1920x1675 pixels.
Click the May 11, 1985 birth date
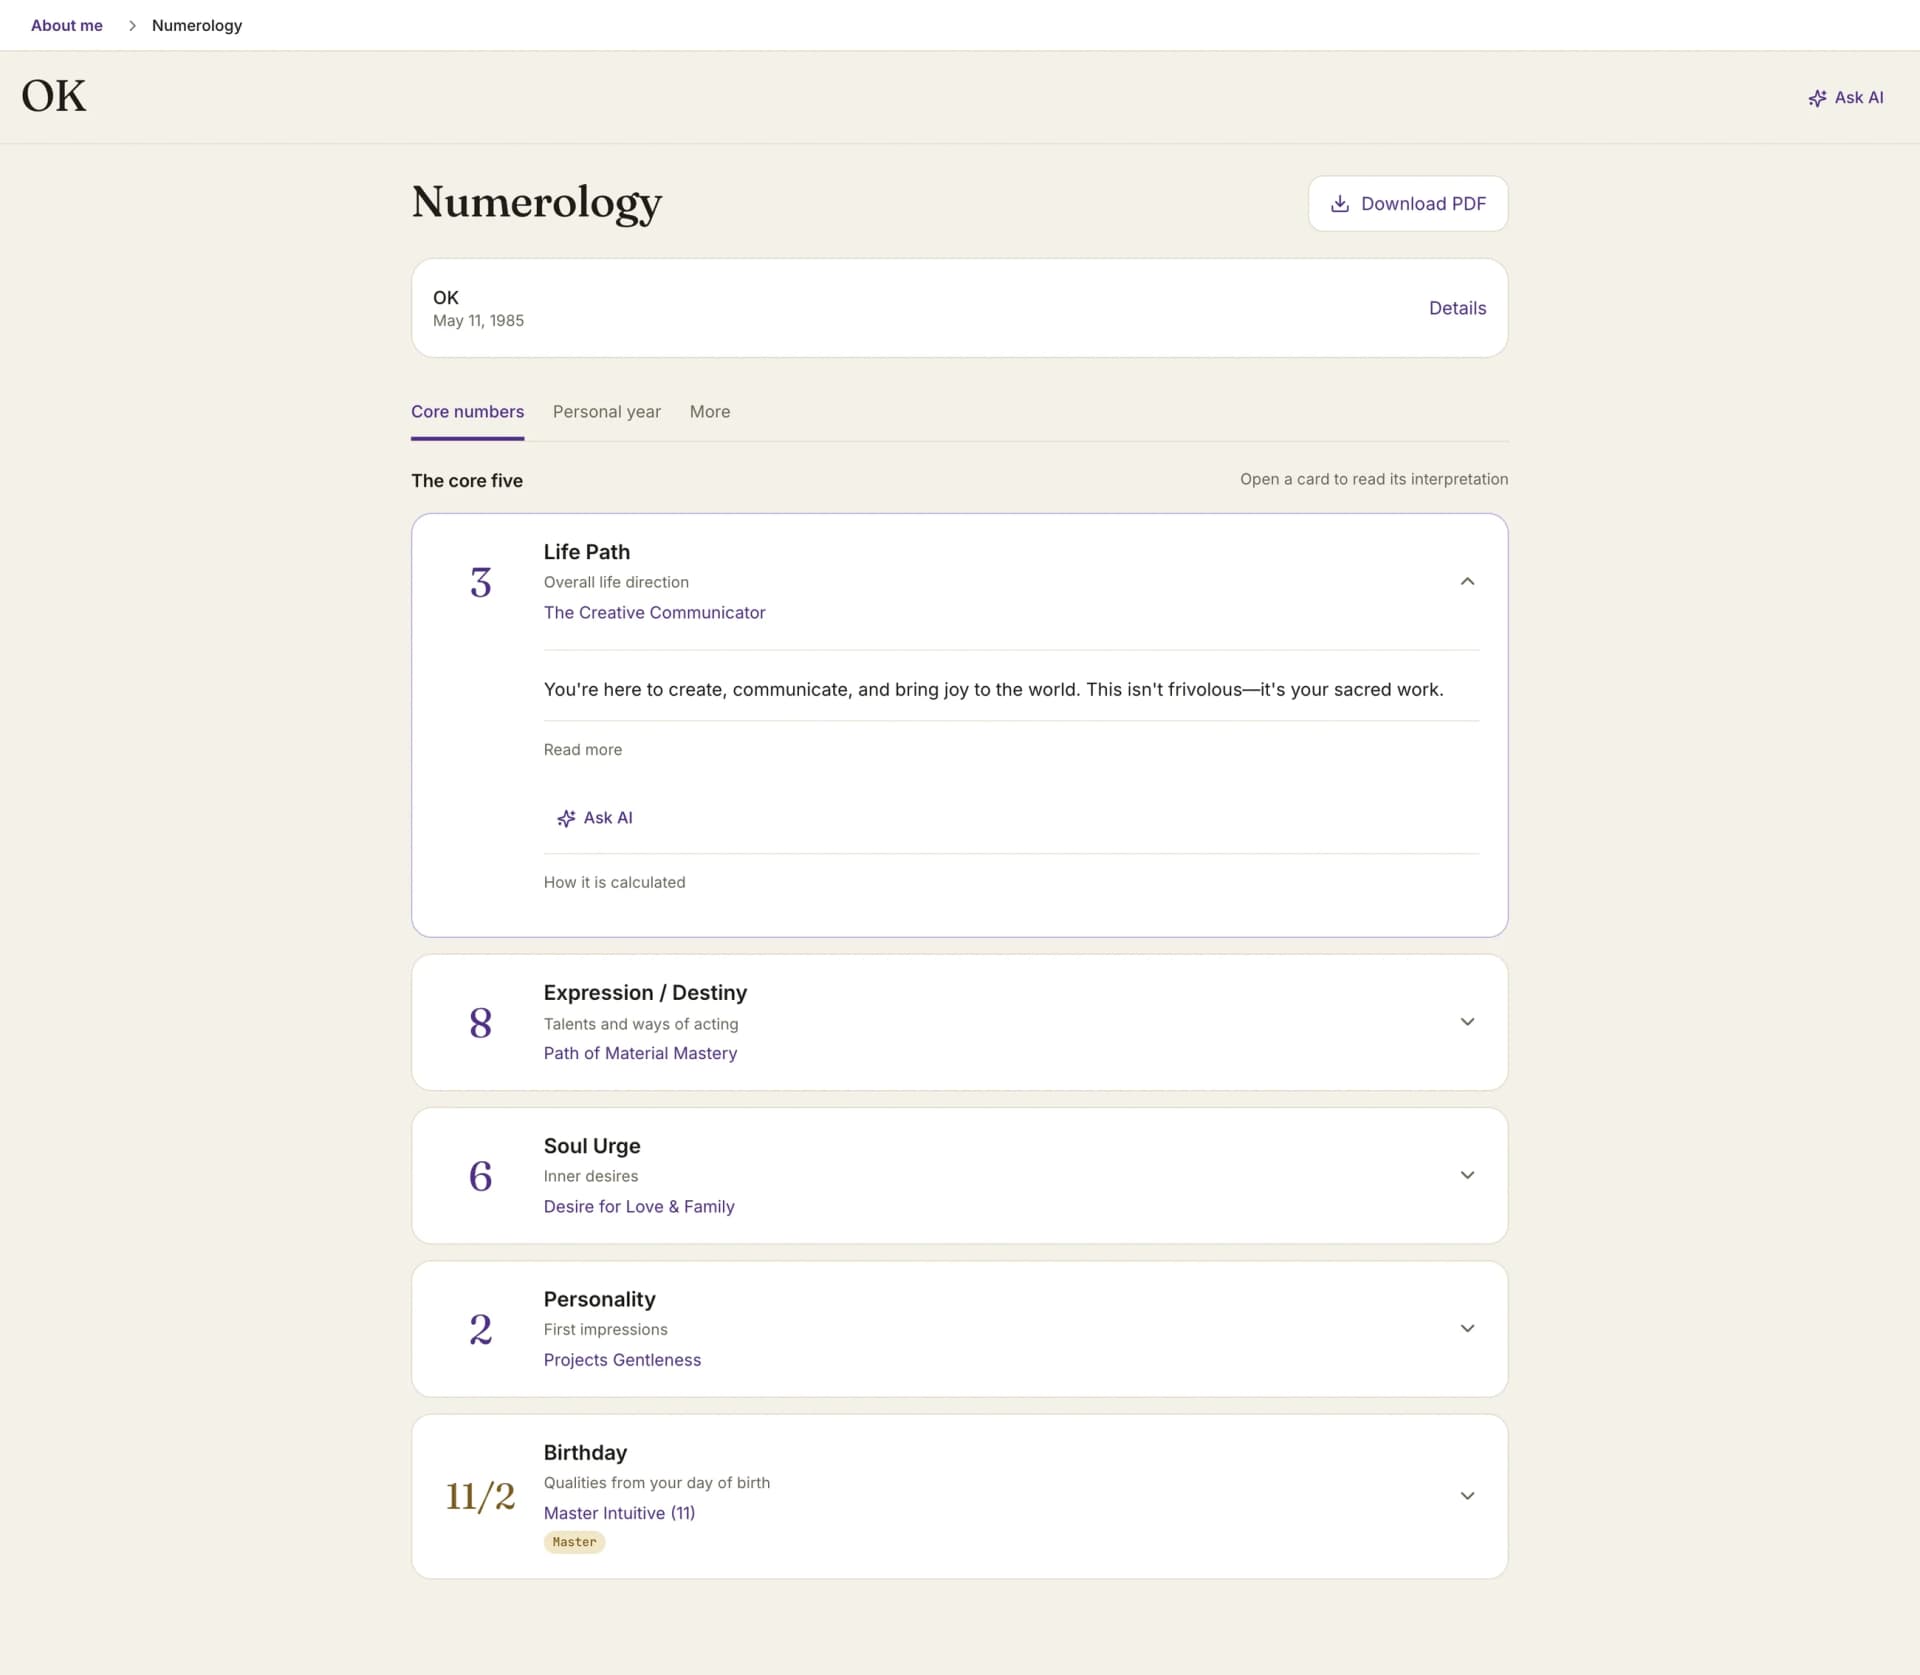click(x=478, y=321)
